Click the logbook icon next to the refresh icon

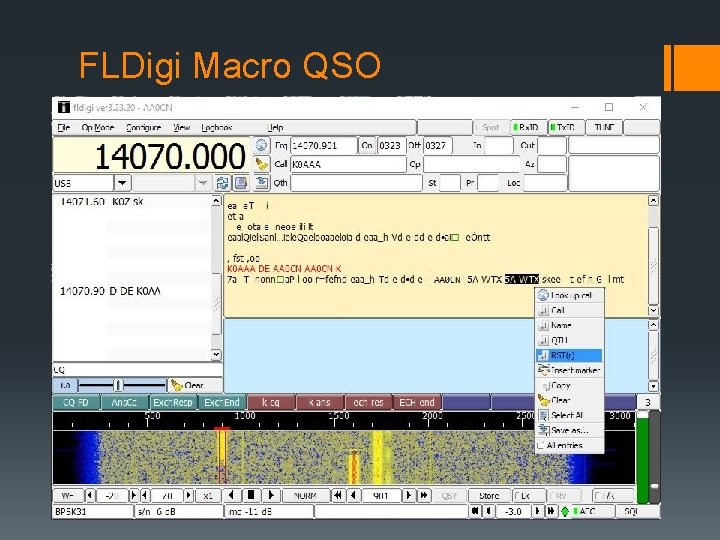coord(241,183)
